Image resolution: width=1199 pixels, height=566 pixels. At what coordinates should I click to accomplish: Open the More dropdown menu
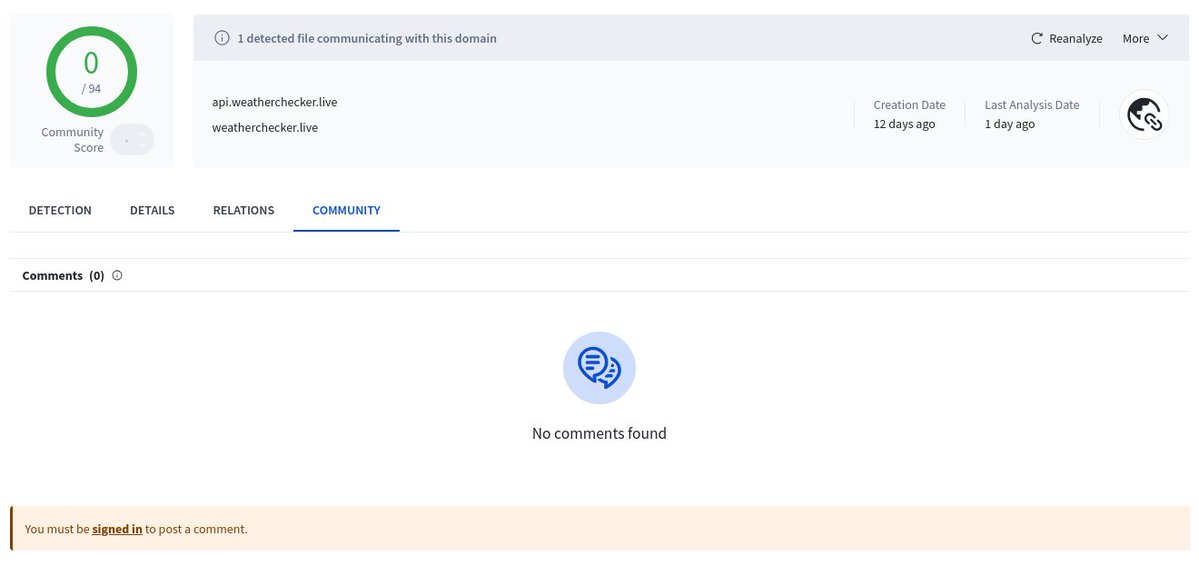(1145, 38)
